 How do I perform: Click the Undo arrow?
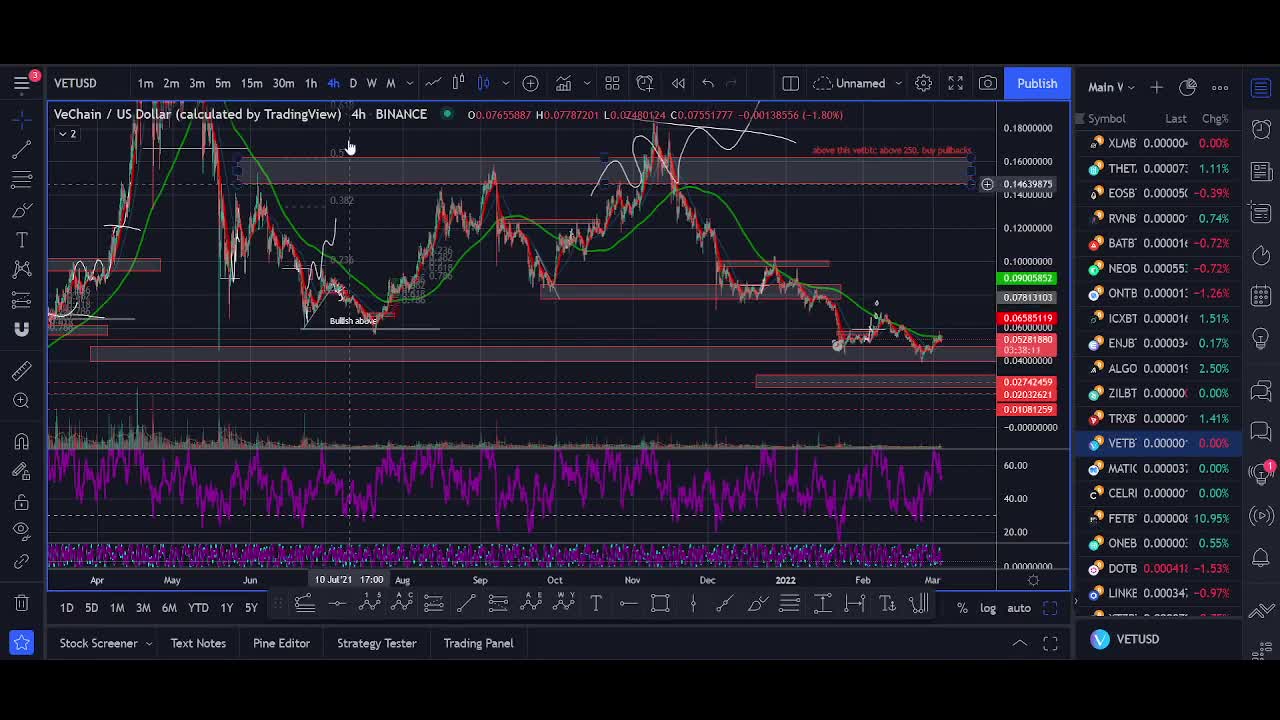[708, 83]
